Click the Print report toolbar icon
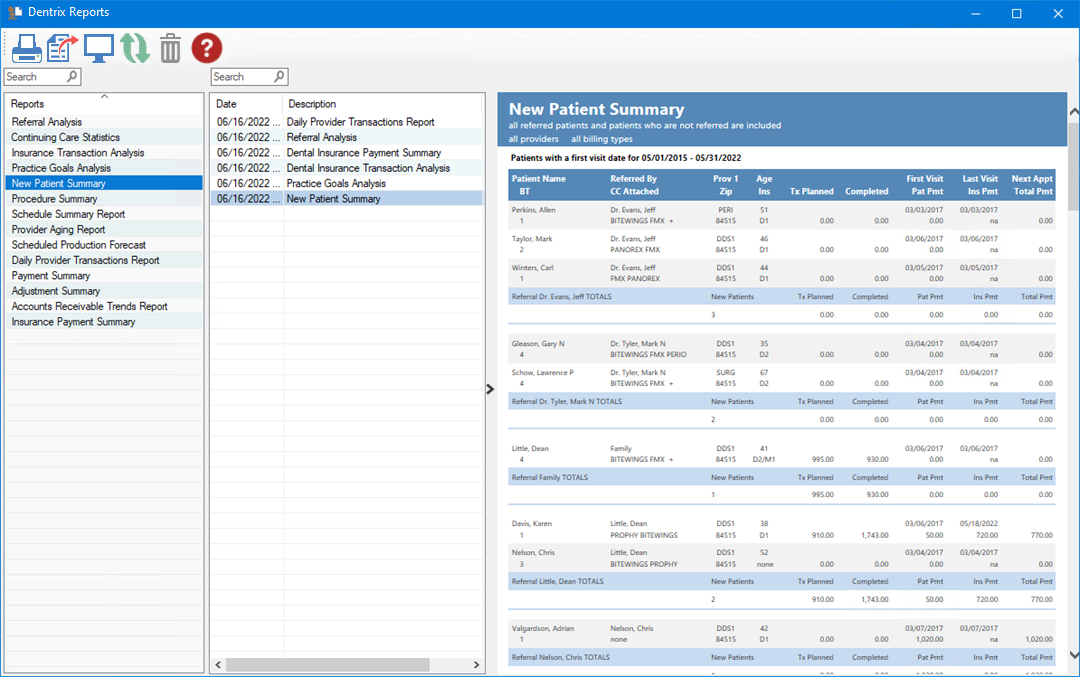 tap(25, 48)
